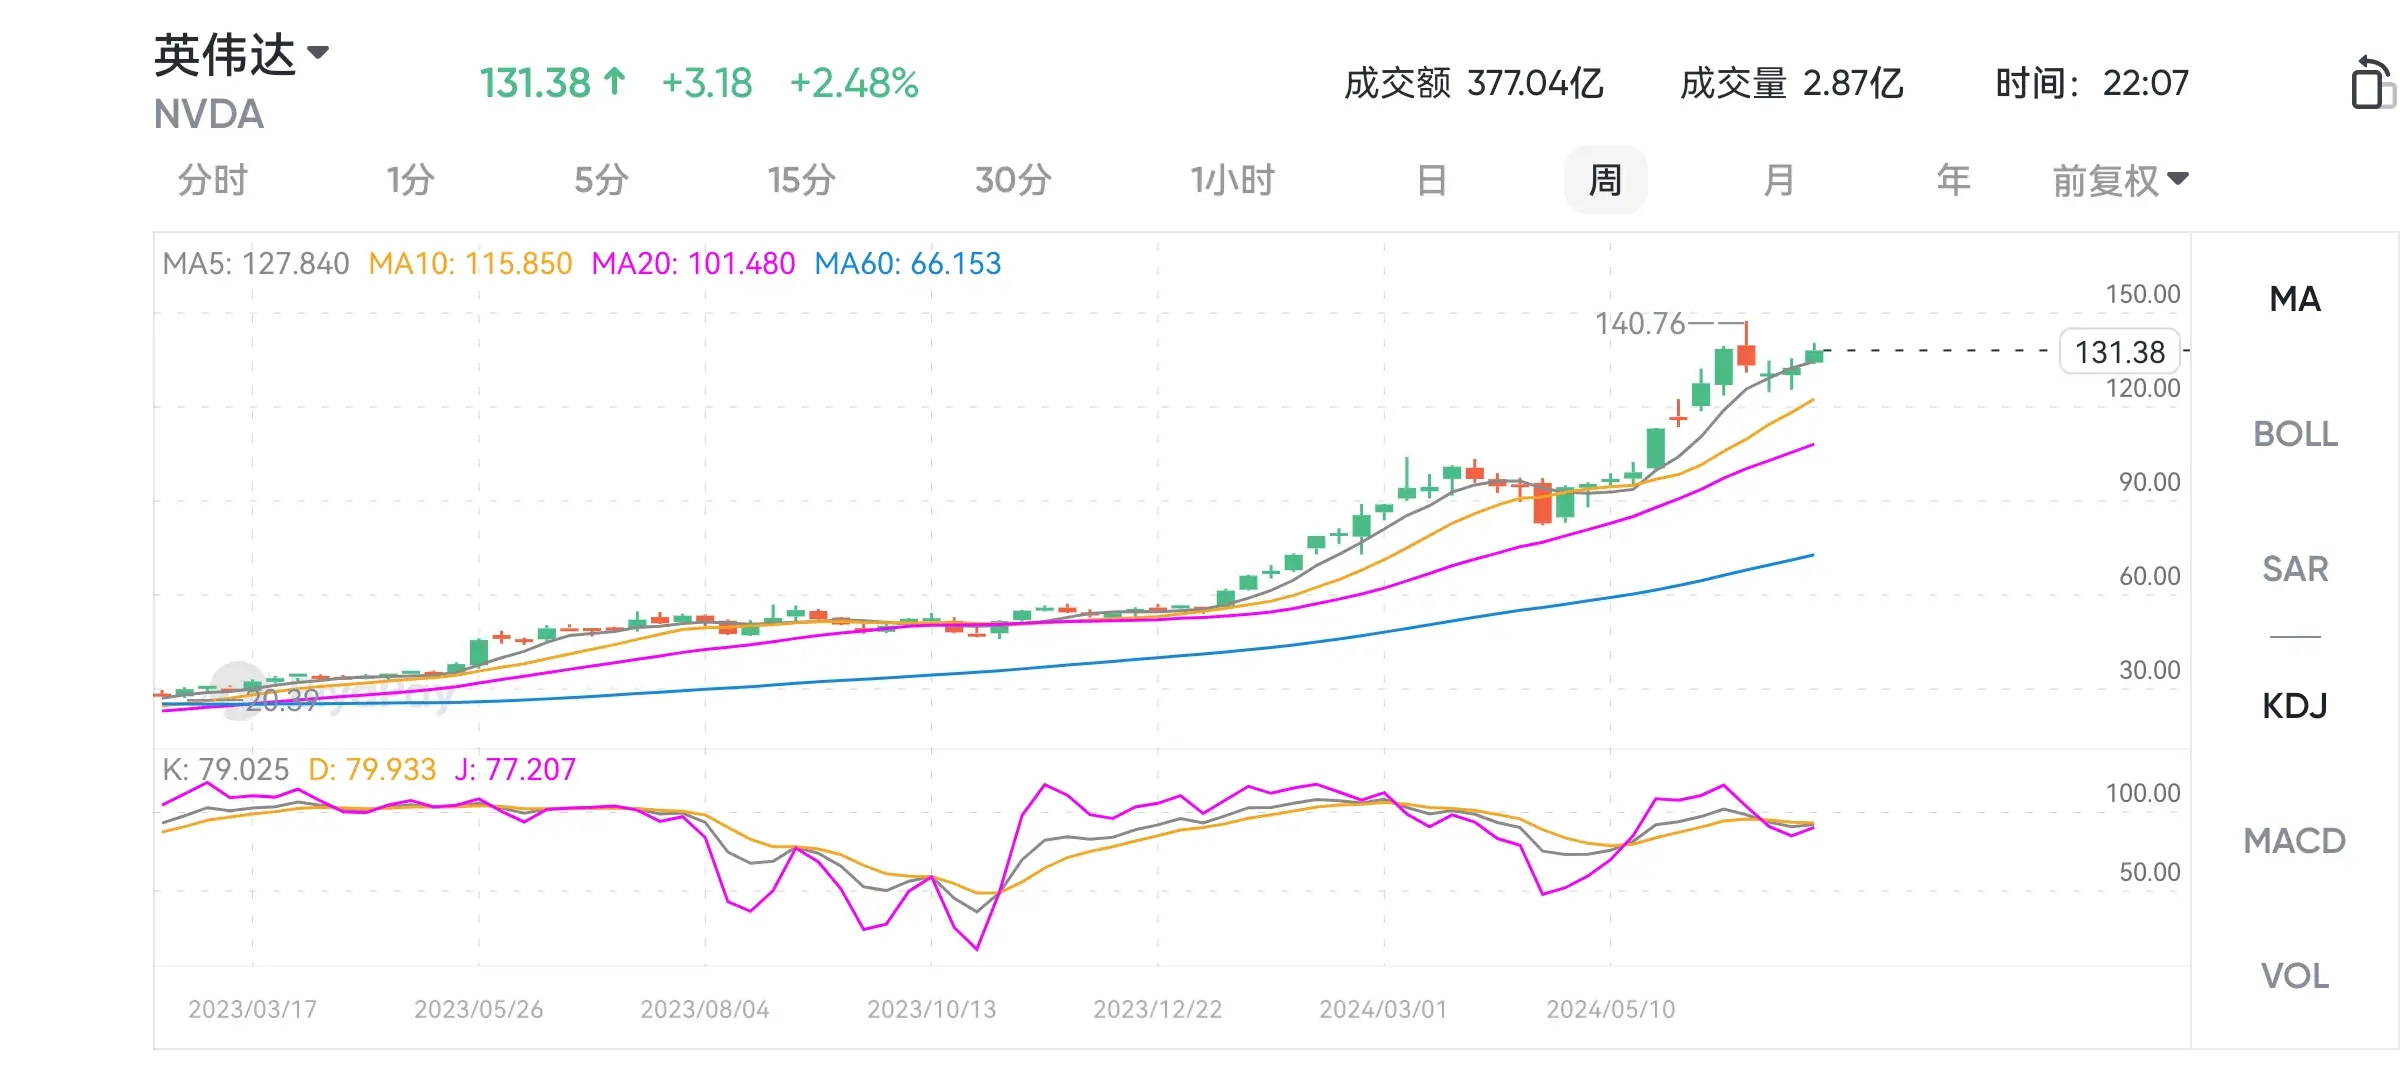Click the D: 79.933 value
This screenshot has height=1080, width=2400.
(372, 769)
